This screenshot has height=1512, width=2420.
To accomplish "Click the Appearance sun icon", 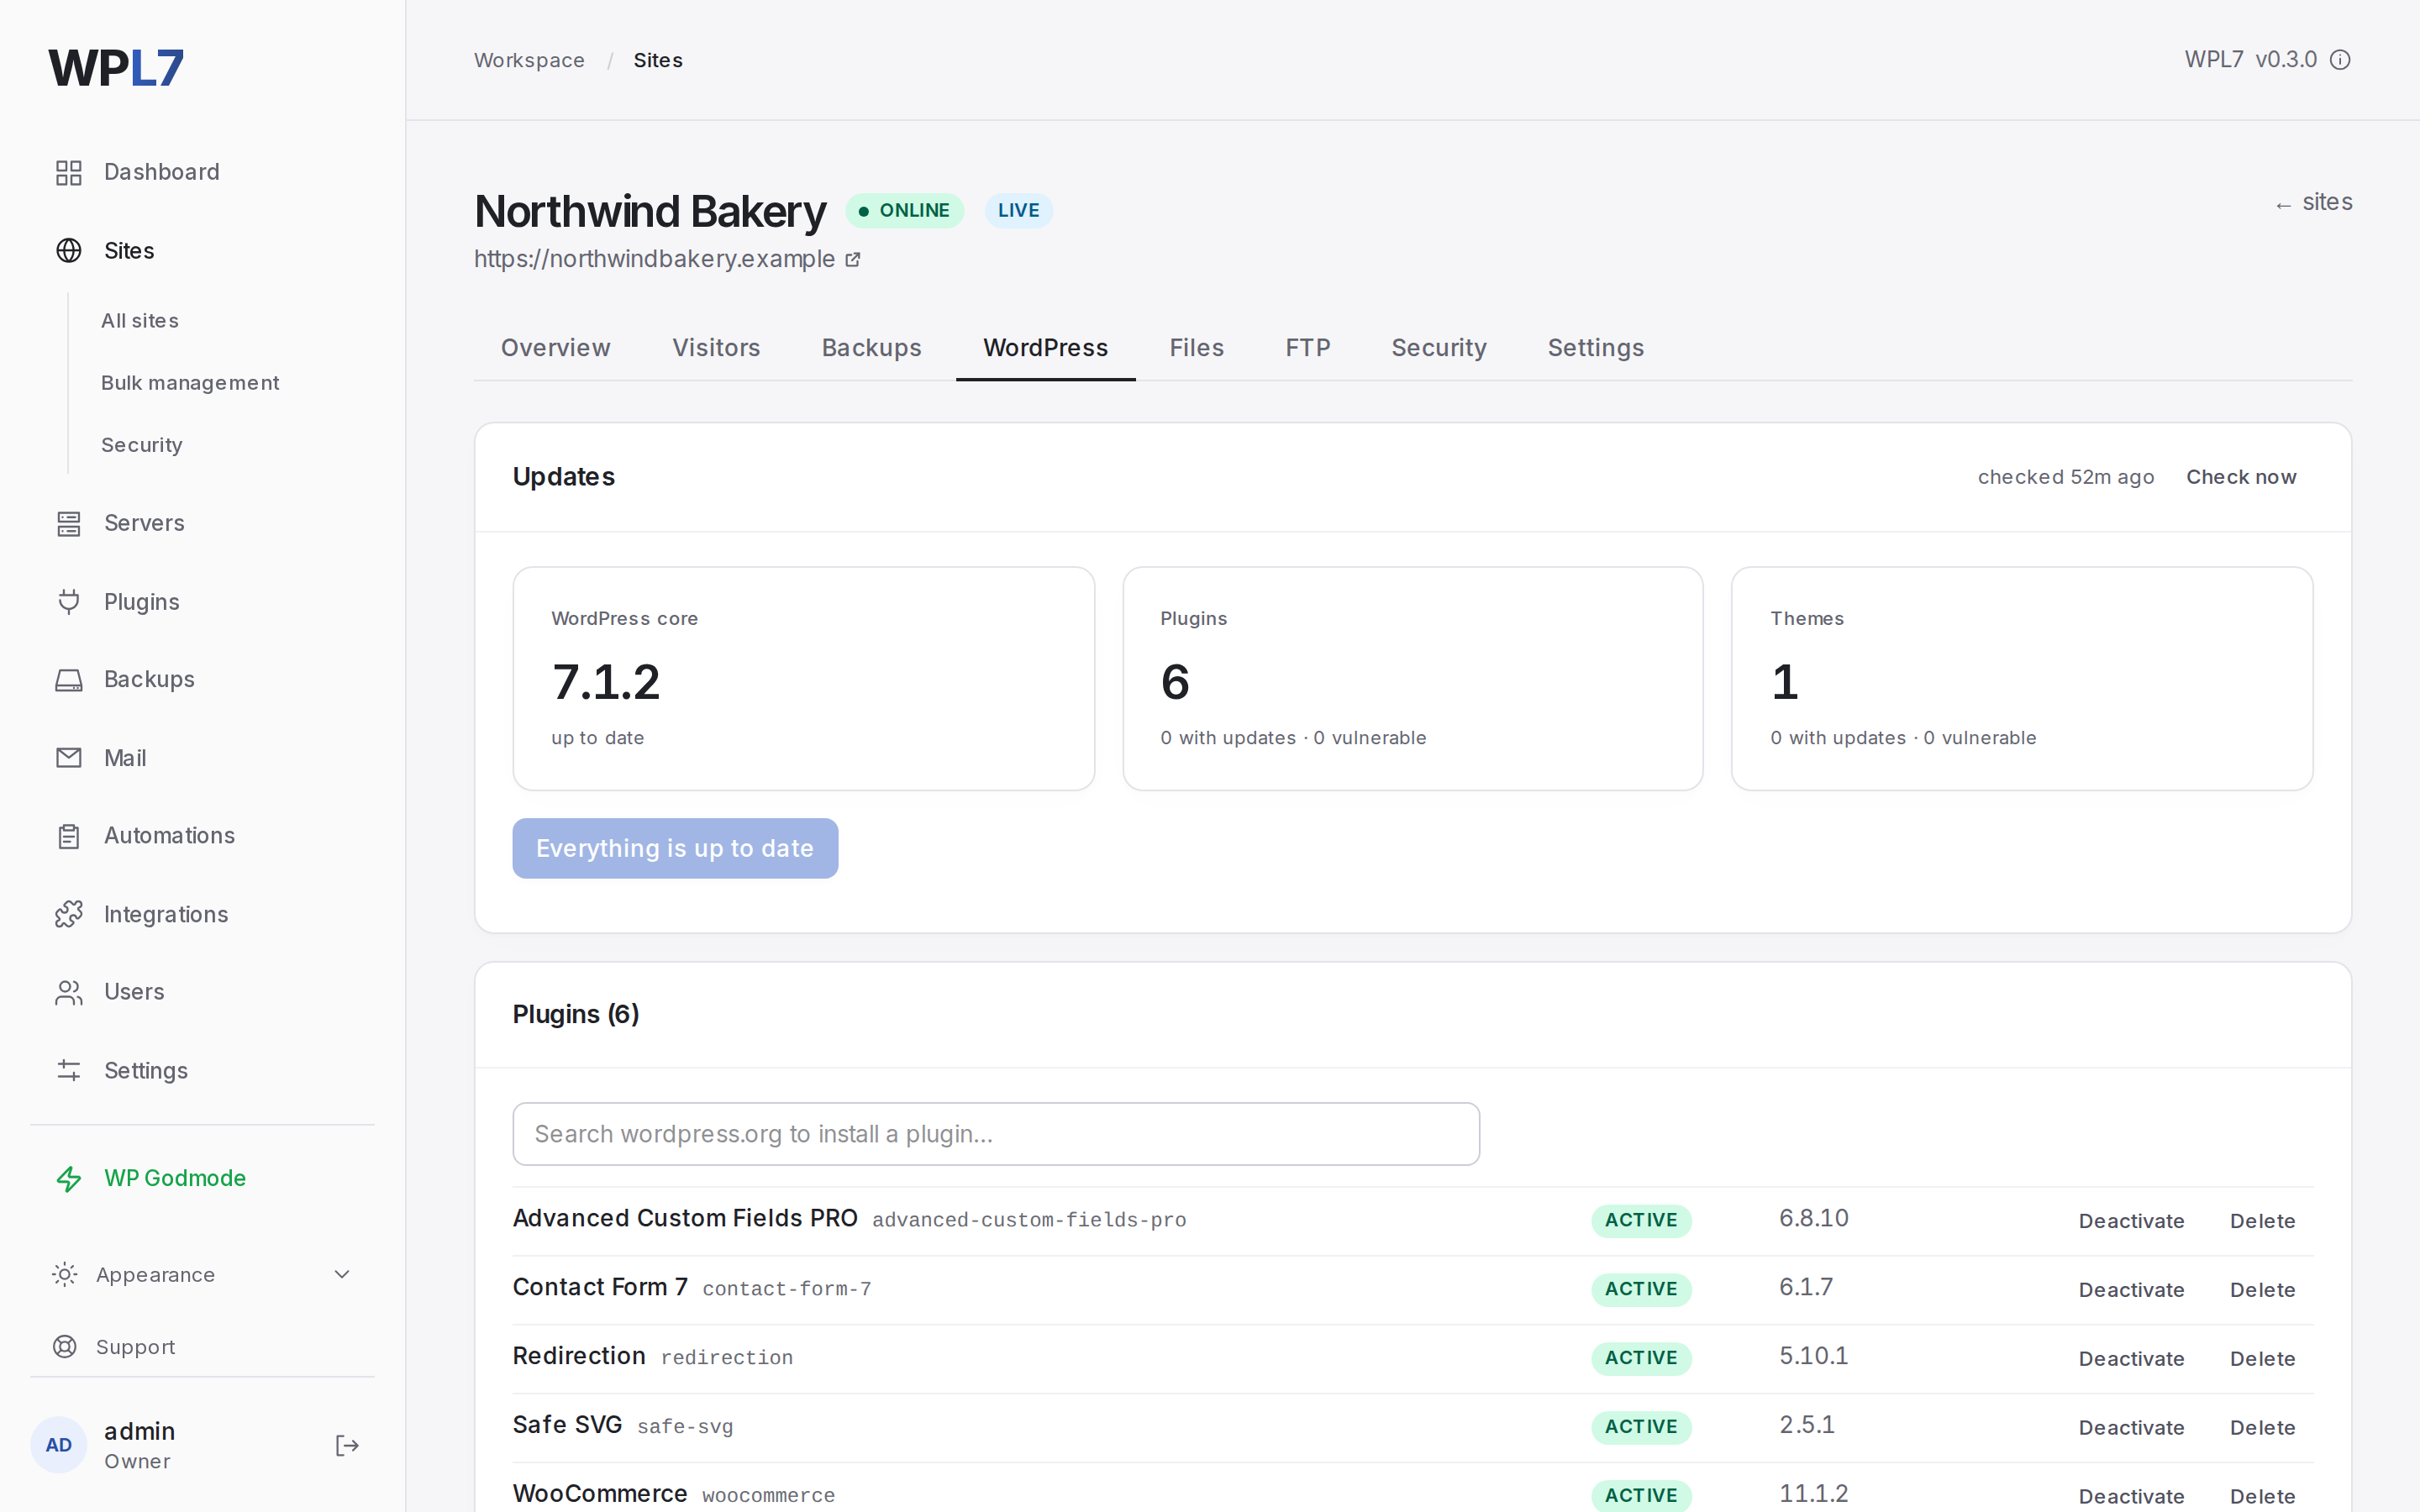I will coord(64,1274).
